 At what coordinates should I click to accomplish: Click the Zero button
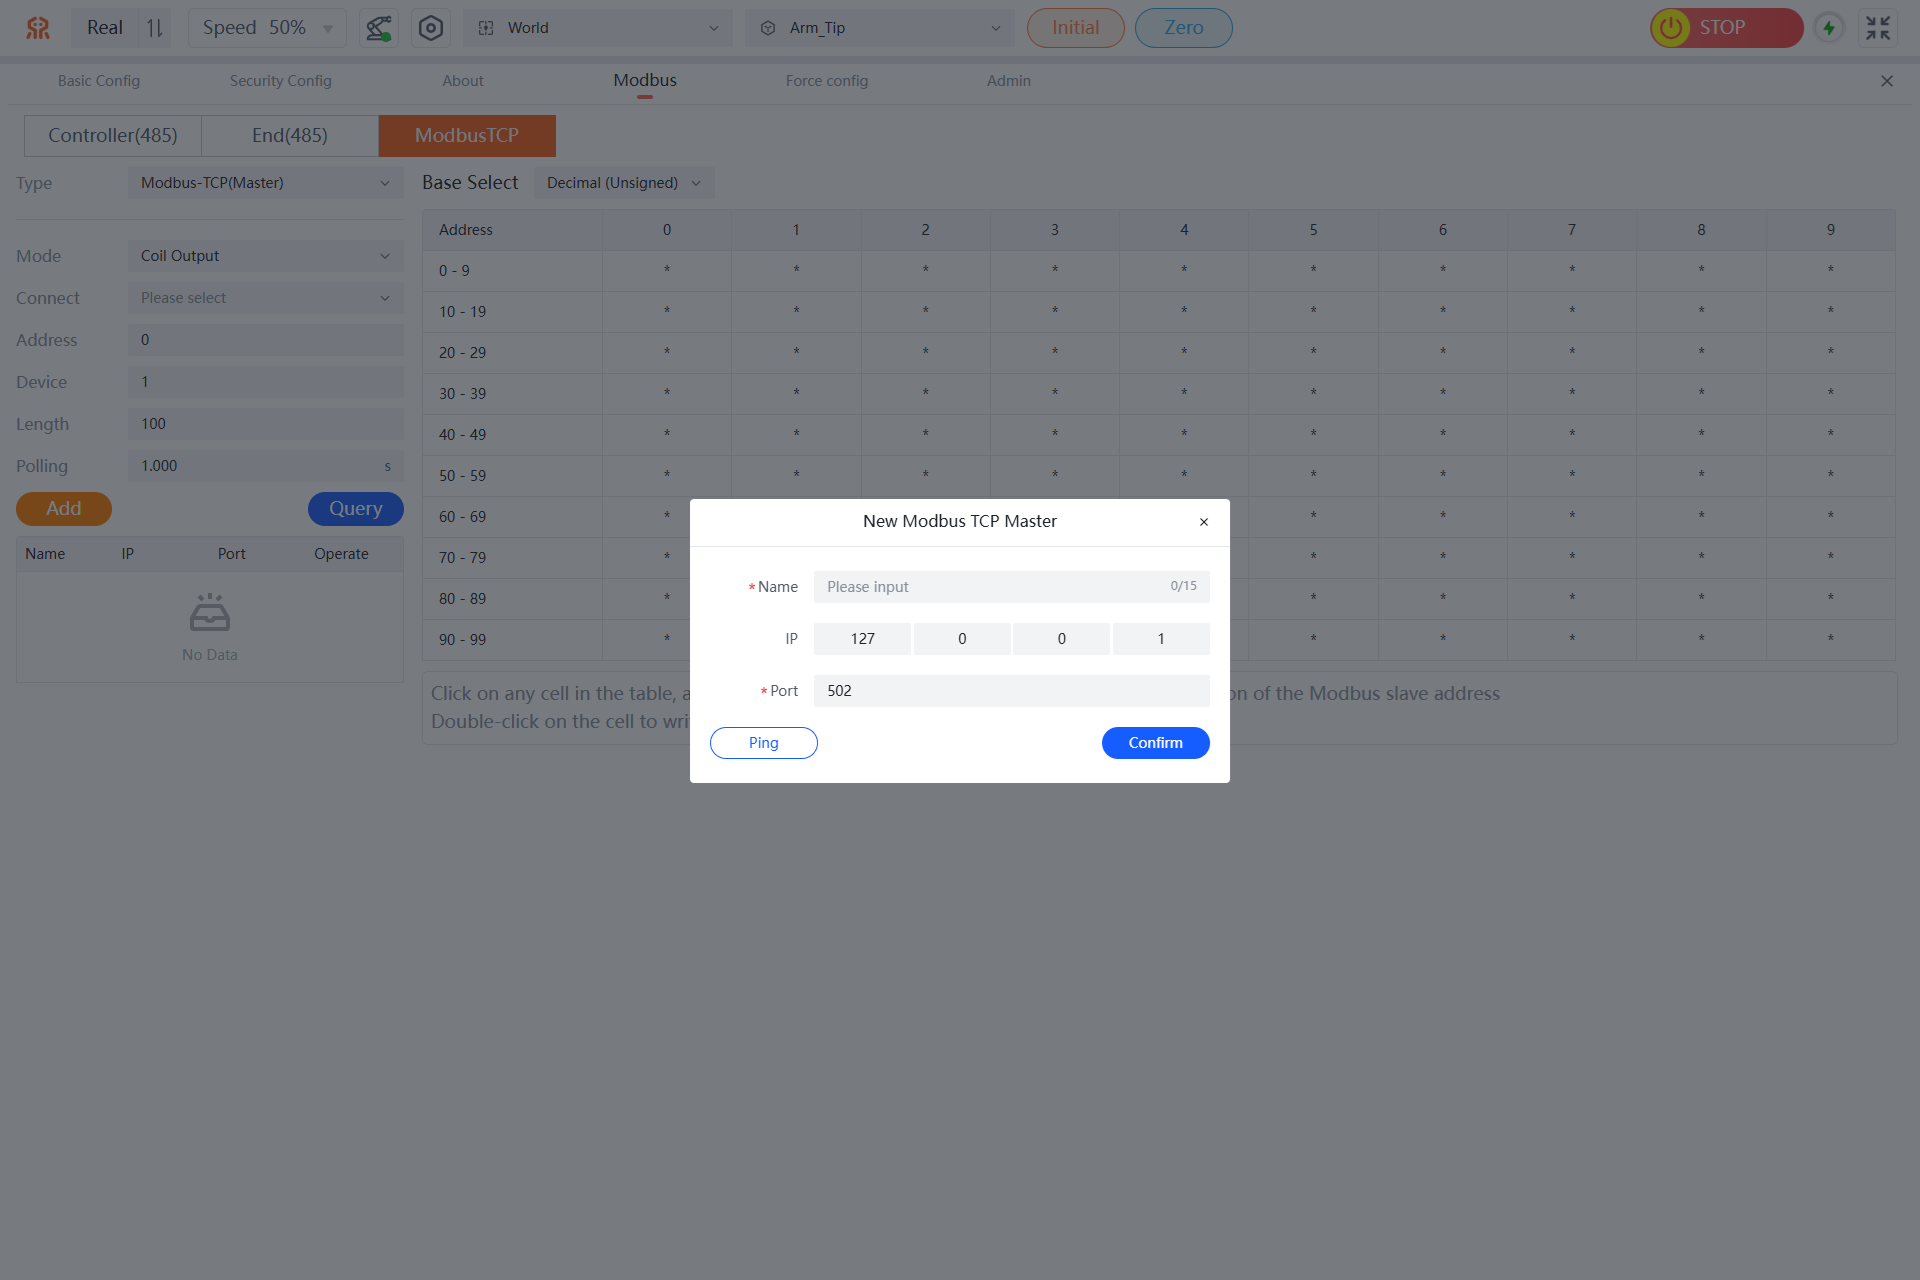pos(1183,28)
